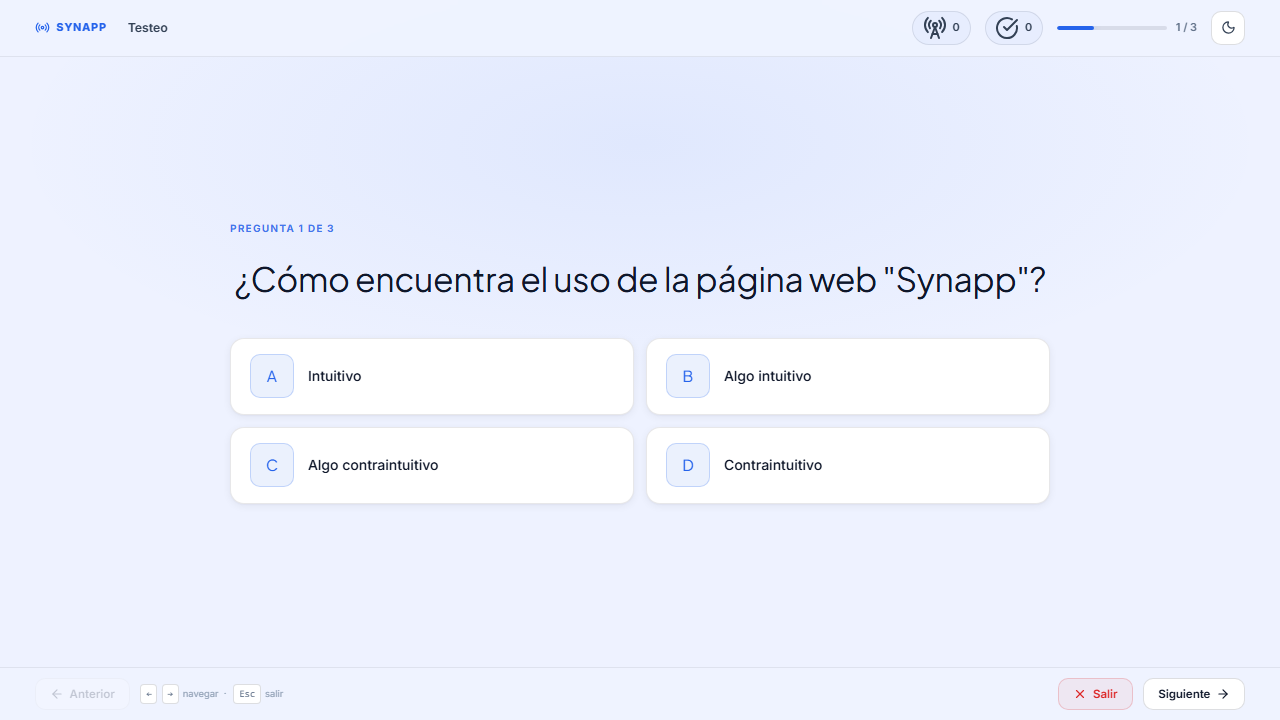
Task: Click the Esc key hint
Action: (247, 694)
